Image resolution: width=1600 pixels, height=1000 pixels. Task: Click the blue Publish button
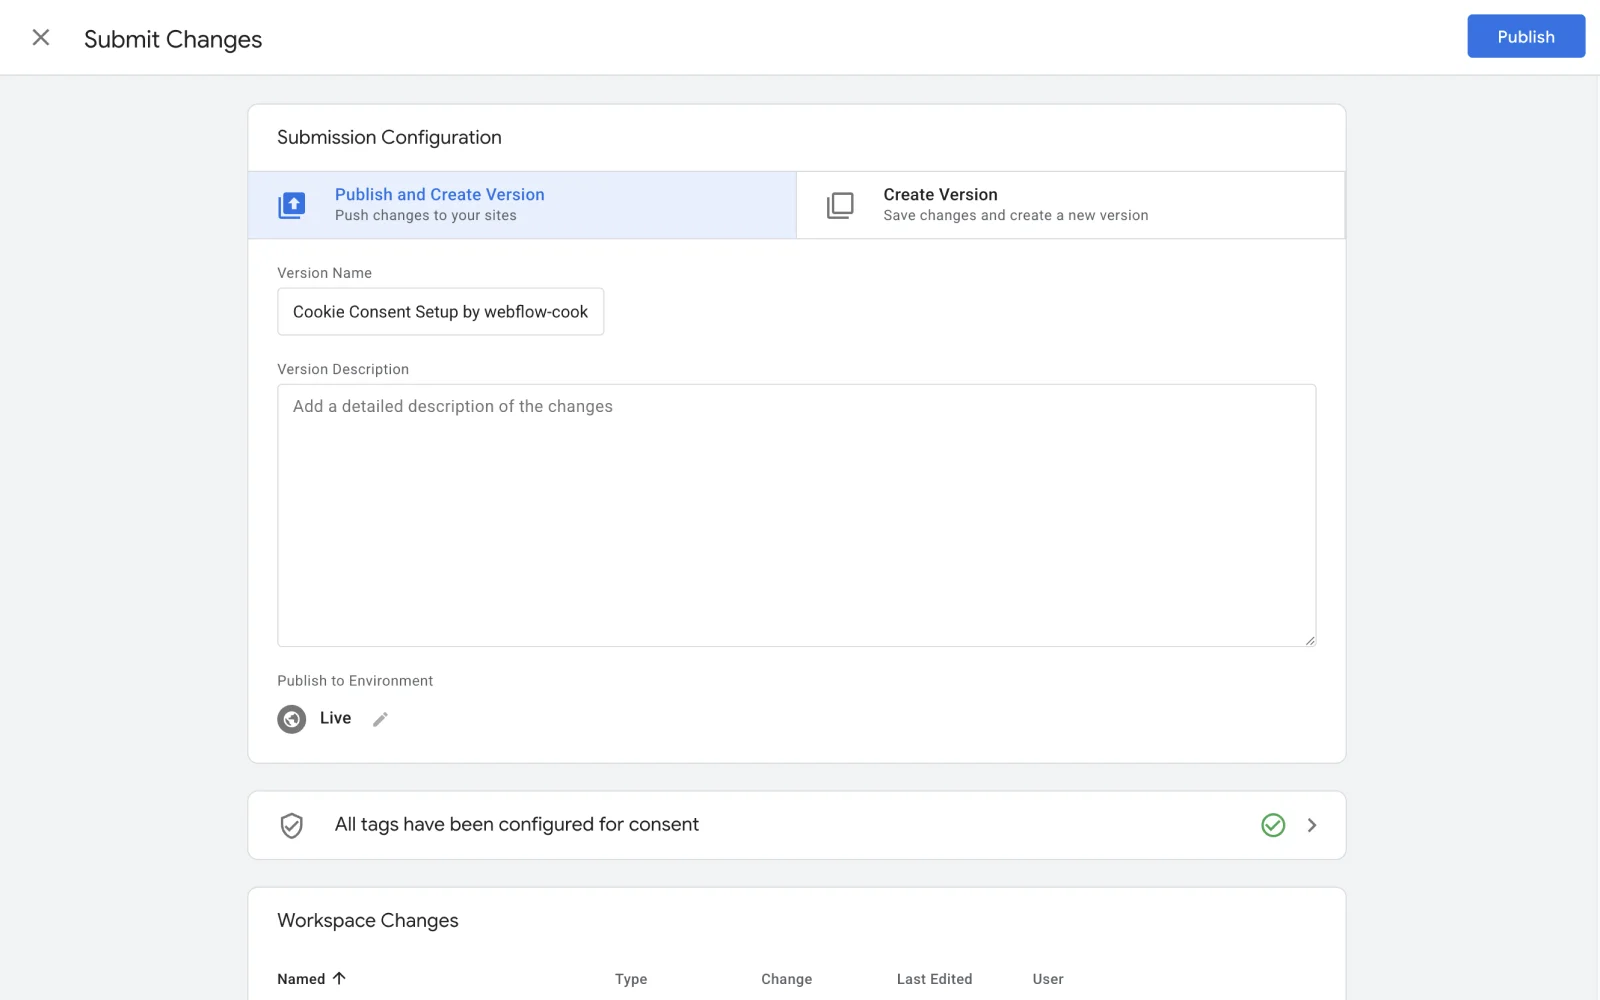(1525, 37)
